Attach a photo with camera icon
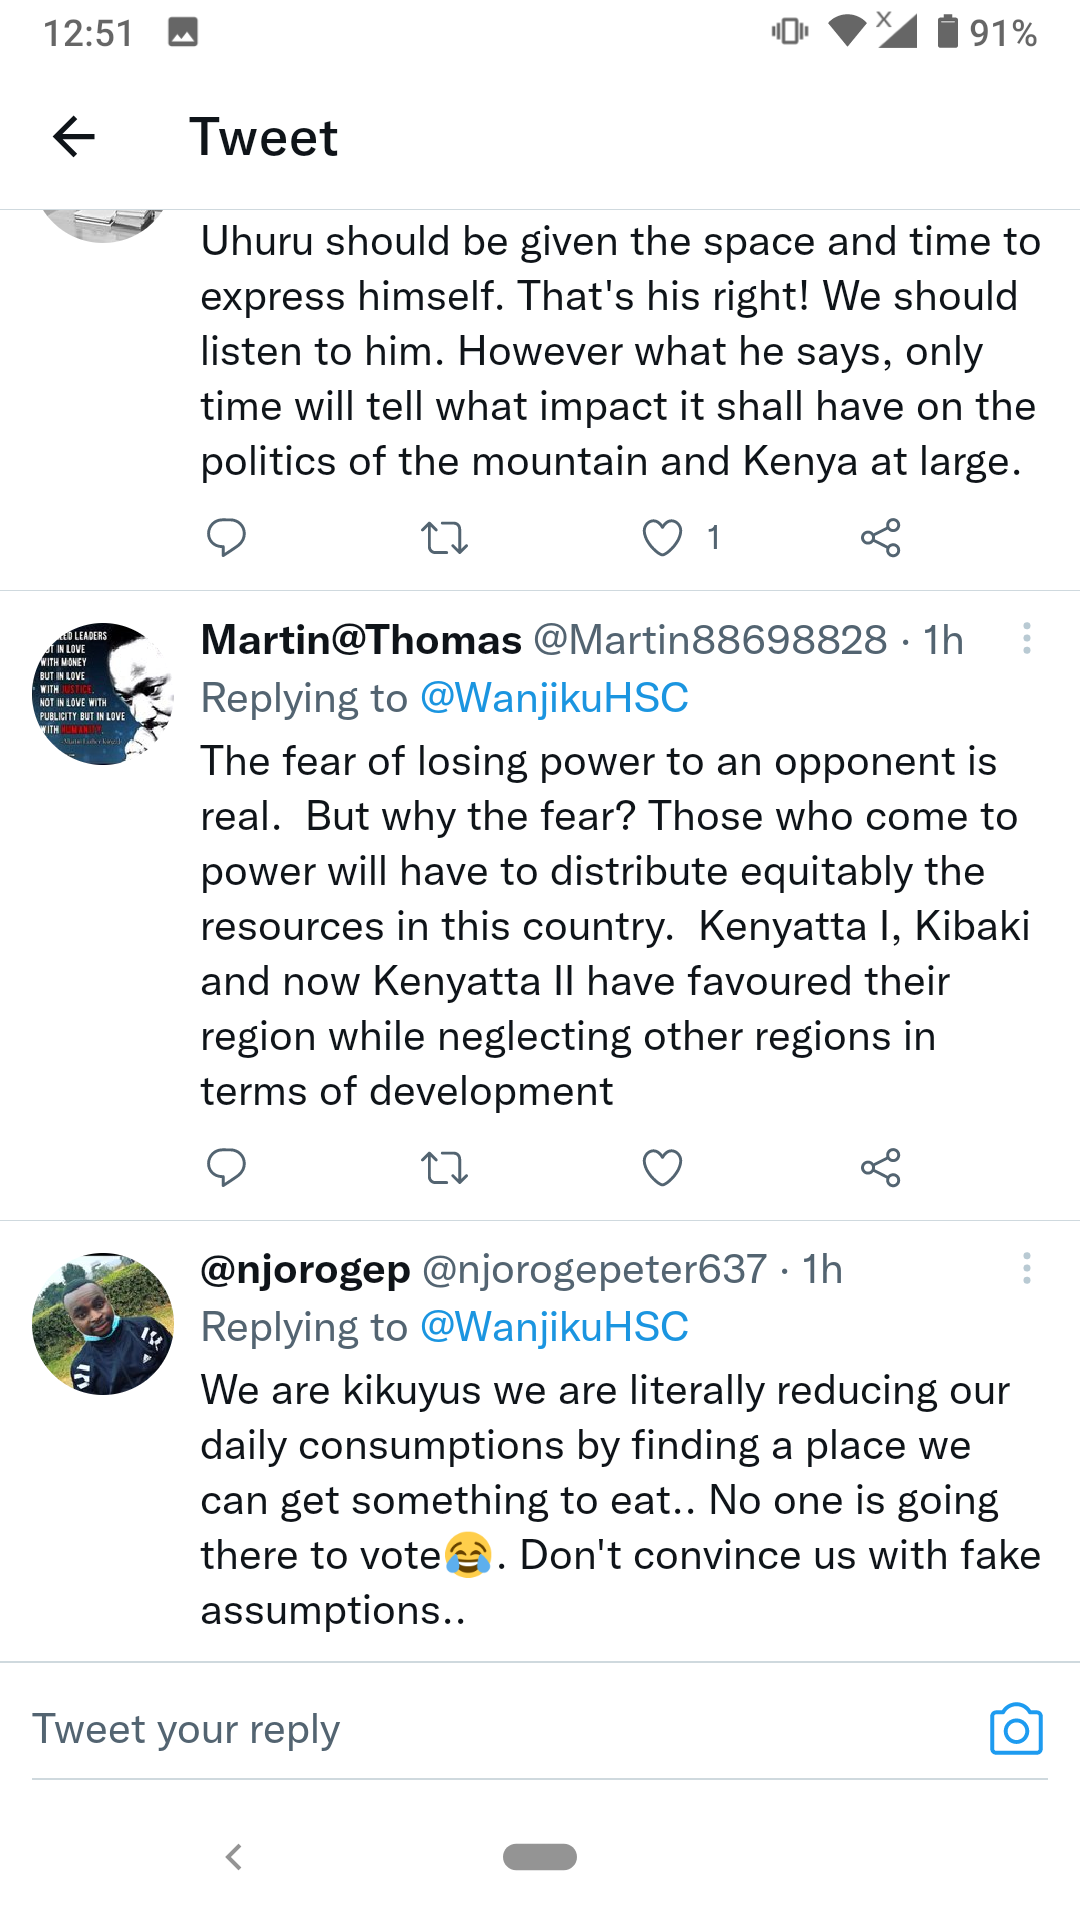 pyautogui.click(x=1016, y=1730)
